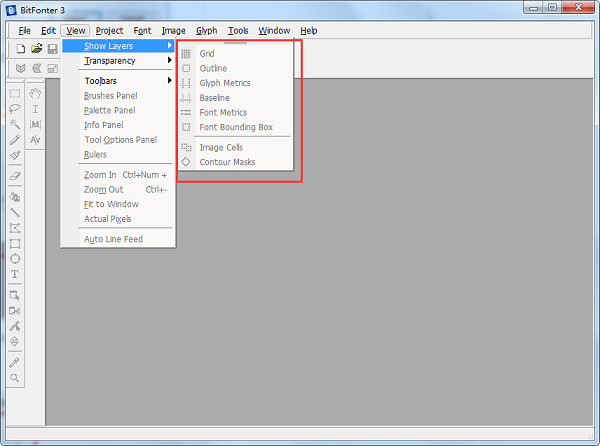Select the Polygon shape tool

pyautogui.click(x=15, y=228)
